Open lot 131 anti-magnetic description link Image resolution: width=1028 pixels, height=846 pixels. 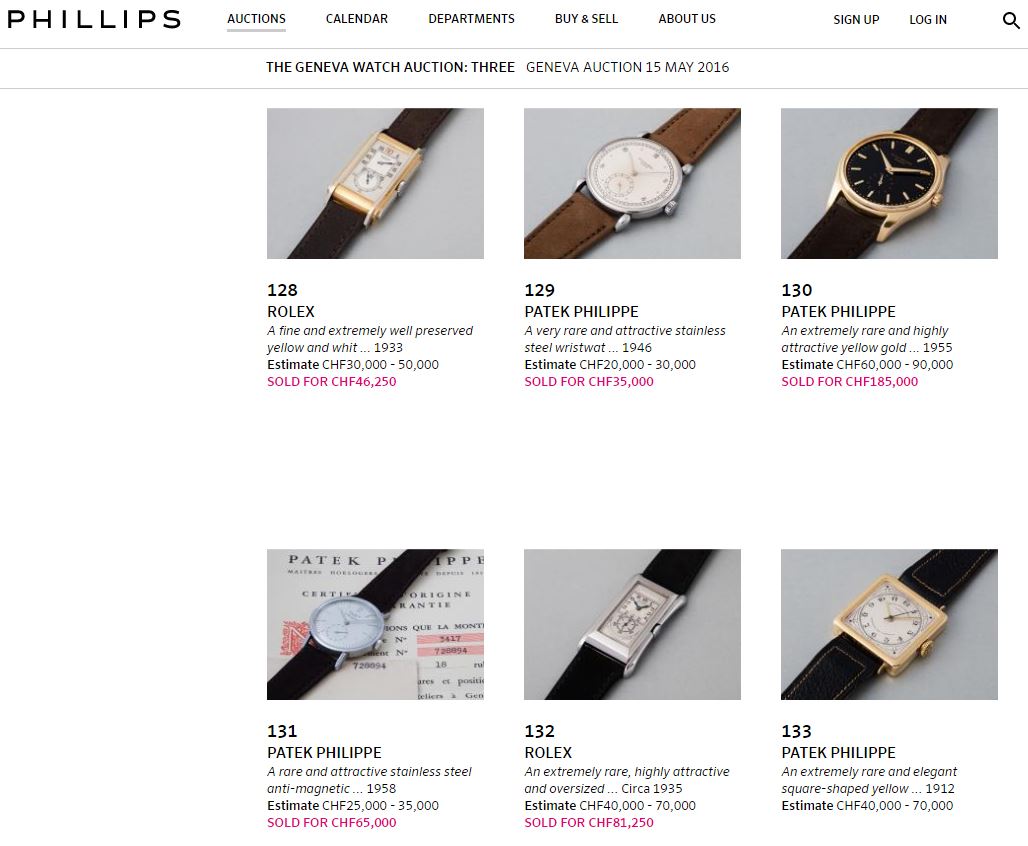click(x=369, y=780)
